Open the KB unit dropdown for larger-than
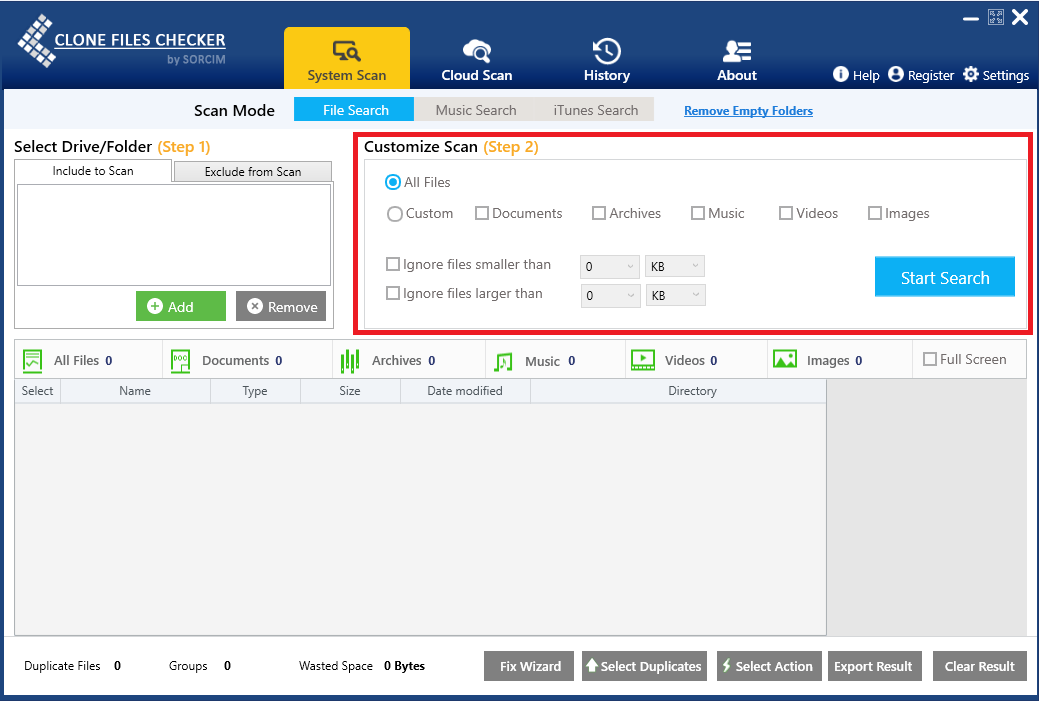The height and width of the screenshot is (701, 1039). click(x=676, y=296)
